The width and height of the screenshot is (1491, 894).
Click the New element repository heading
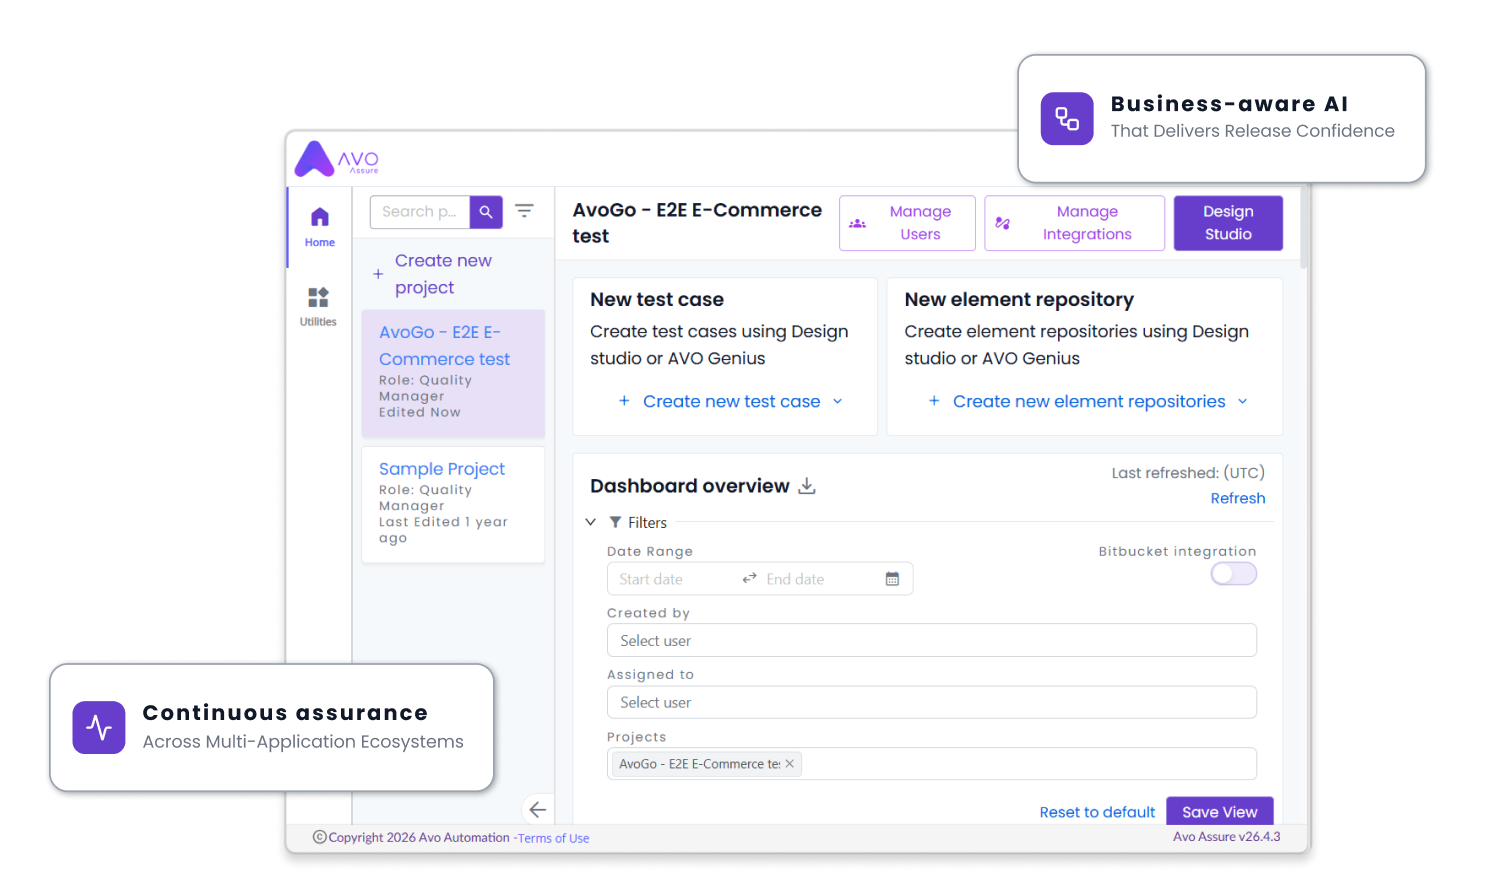[1019, 300]
